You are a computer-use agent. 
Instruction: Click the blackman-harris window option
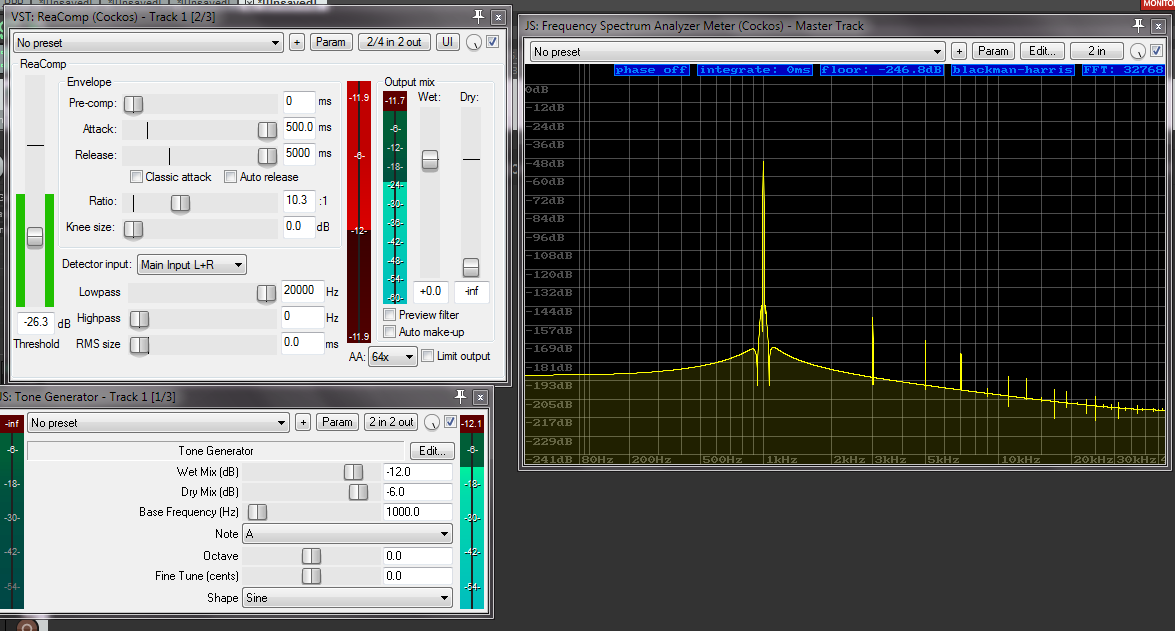tap(1012, 70)
